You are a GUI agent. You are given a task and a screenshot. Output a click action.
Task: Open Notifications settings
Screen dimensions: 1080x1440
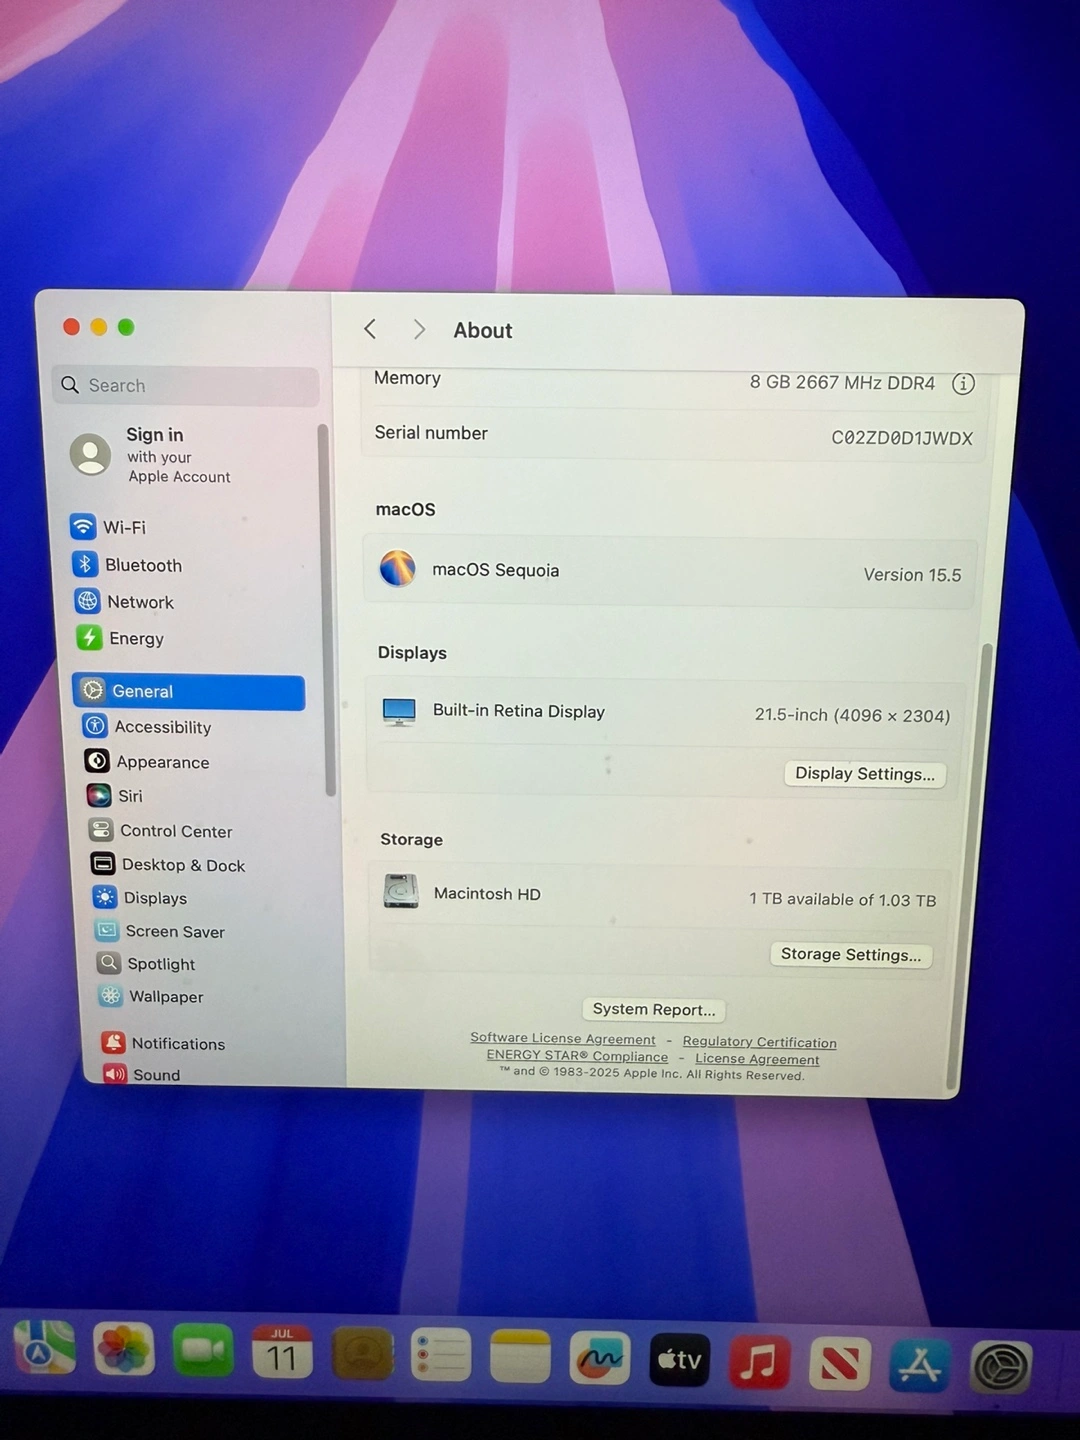163,1043
